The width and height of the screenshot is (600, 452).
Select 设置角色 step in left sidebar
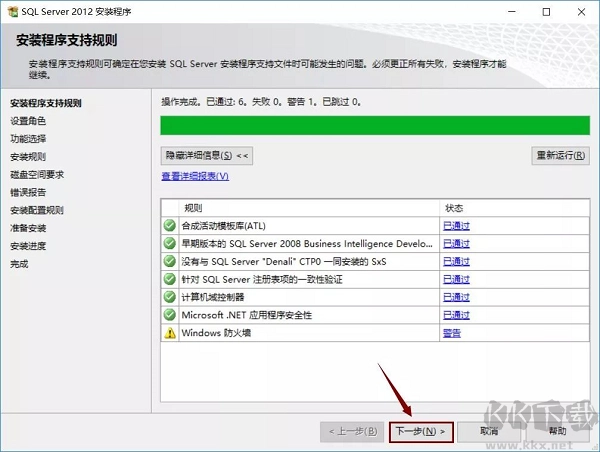coord(28,121)
